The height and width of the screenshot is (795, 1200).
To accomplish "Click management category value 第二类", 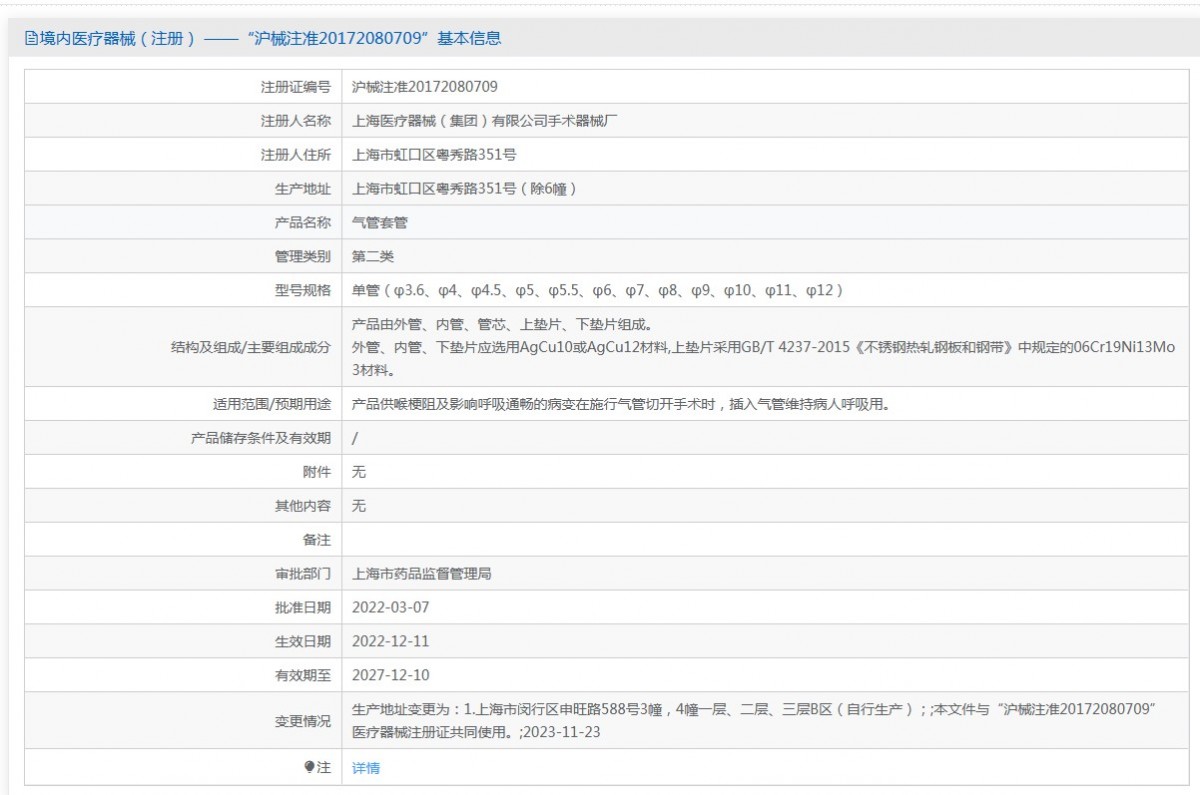I will point(373,256).
